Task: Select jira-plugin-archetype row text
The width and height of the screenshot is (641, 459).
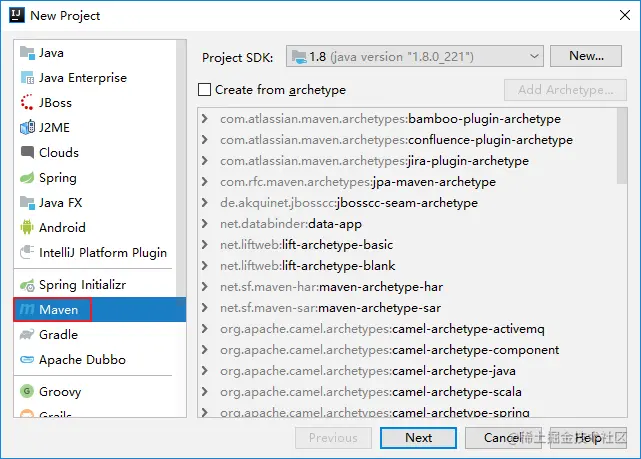Action: tap(374, 161)
